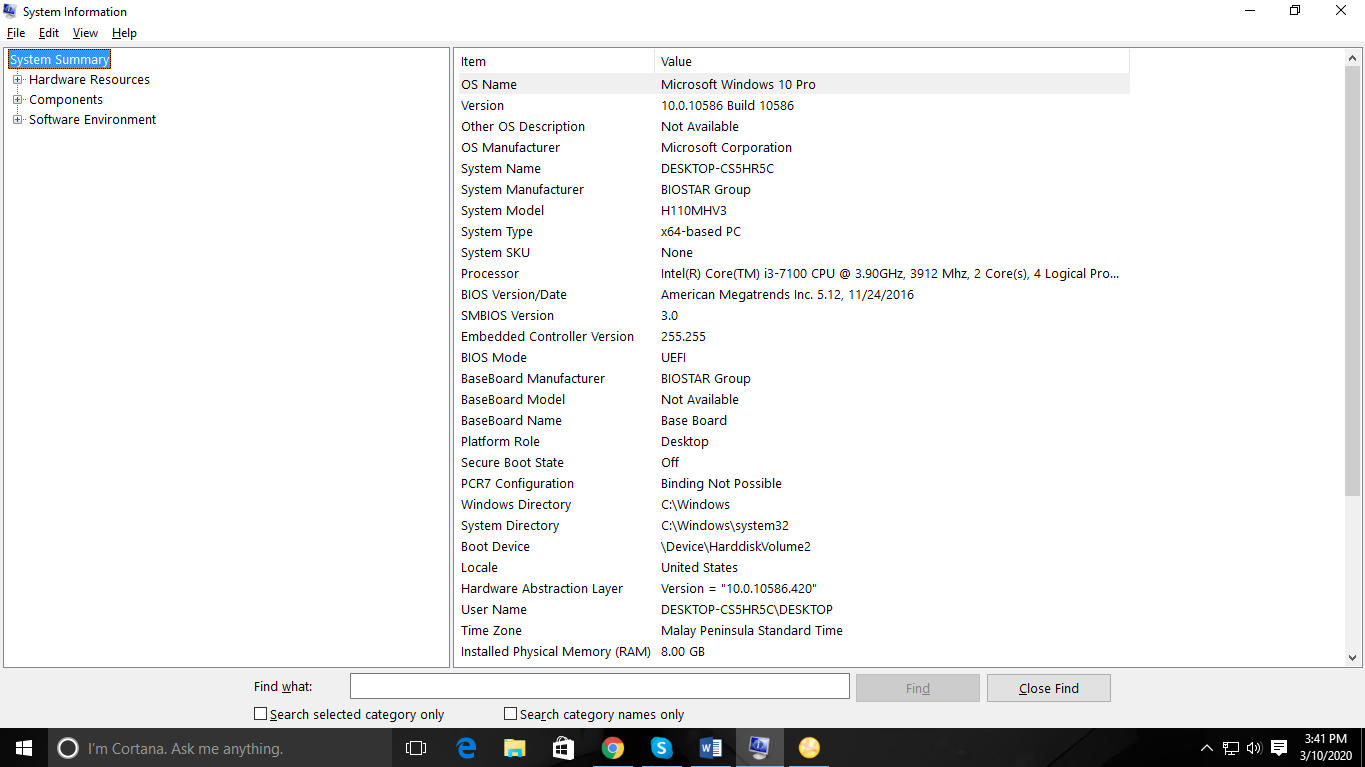This screenshot has width=1365, height=767.
Task: Open Skype from the taskbar
Action: coord(662,748)
